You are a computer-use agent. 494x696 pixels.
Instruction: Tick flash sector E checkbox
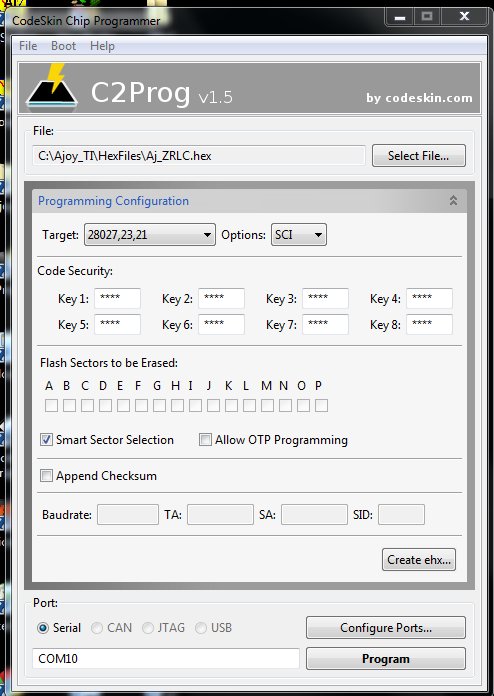123,405
